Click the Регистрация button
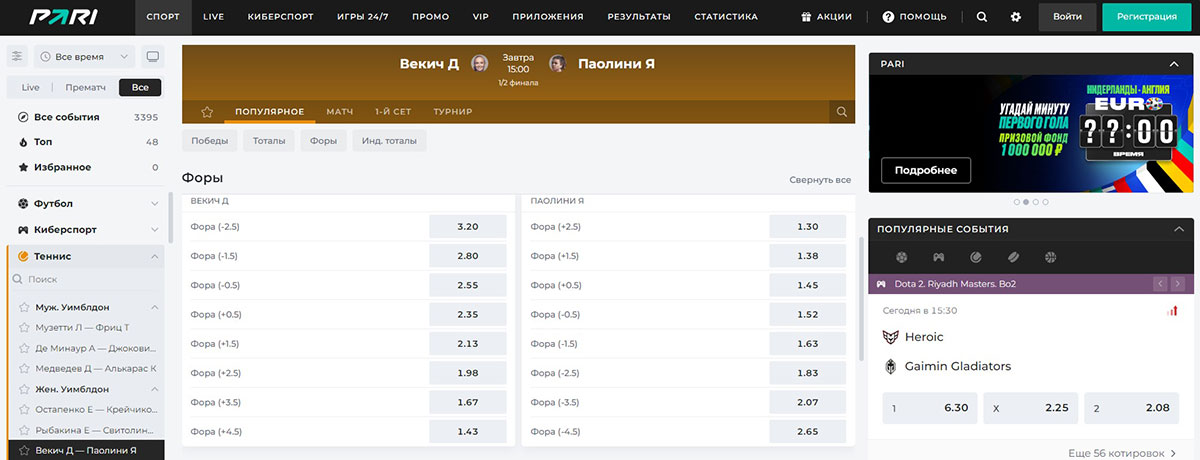The image size is (1200, 460). [x=1146, y=17]
